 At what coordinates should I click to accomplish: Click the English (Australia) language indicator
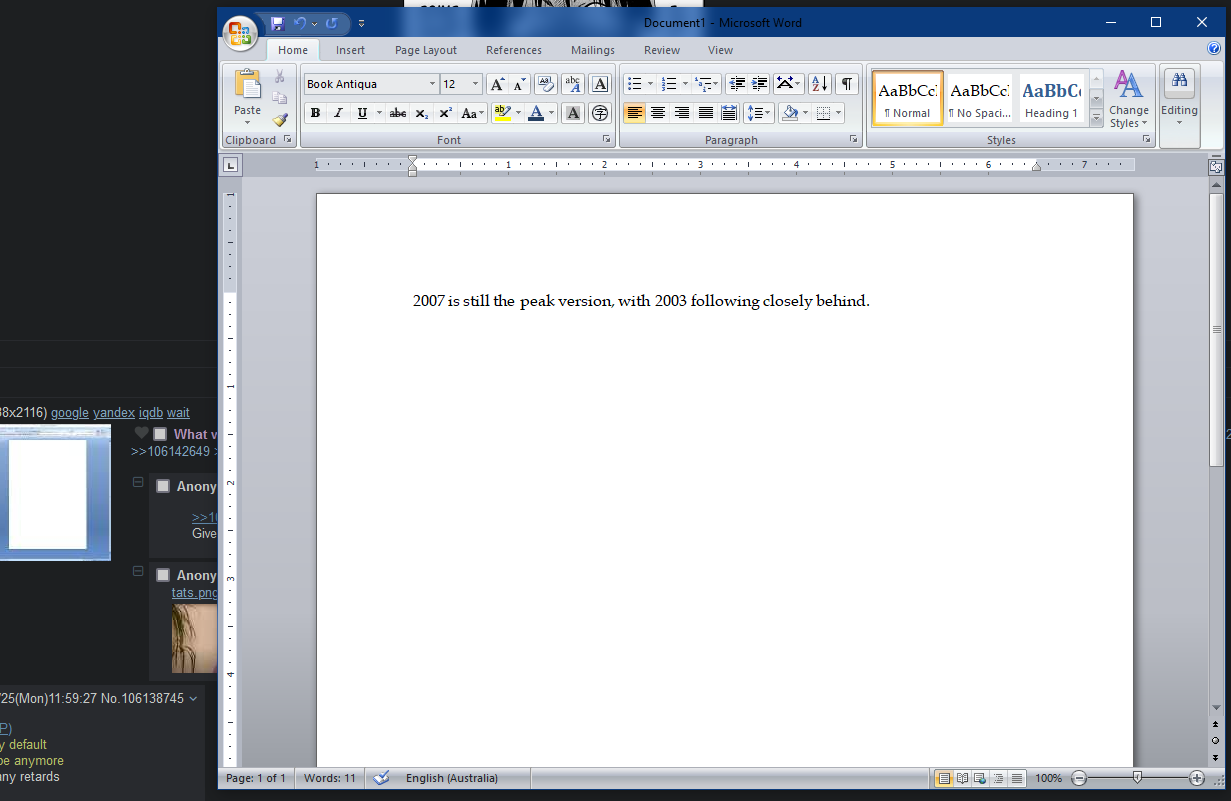click(451, 778)
